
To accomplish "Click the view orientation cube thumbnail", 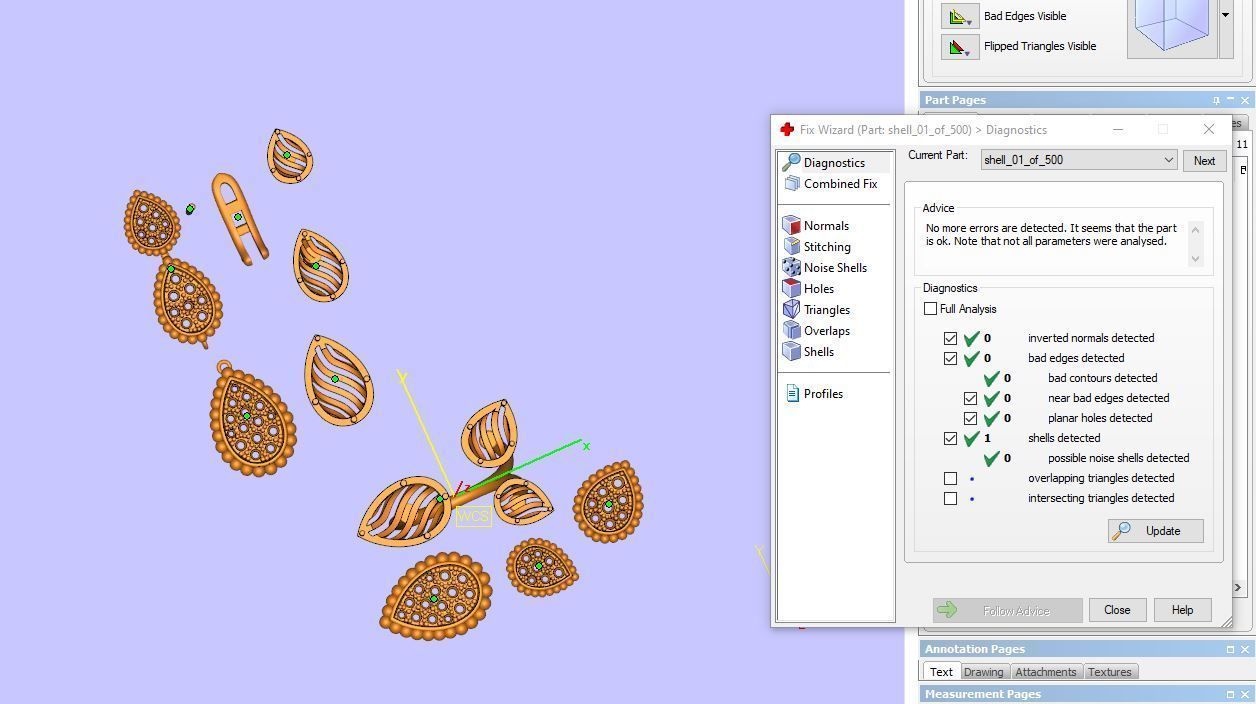I will pos(1172,27).
